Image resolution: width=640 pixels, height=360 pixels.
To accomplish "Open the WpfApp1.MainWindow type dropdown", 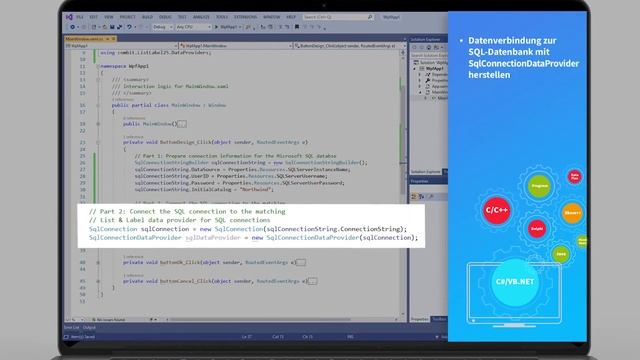I will click(x=236, y=46).
